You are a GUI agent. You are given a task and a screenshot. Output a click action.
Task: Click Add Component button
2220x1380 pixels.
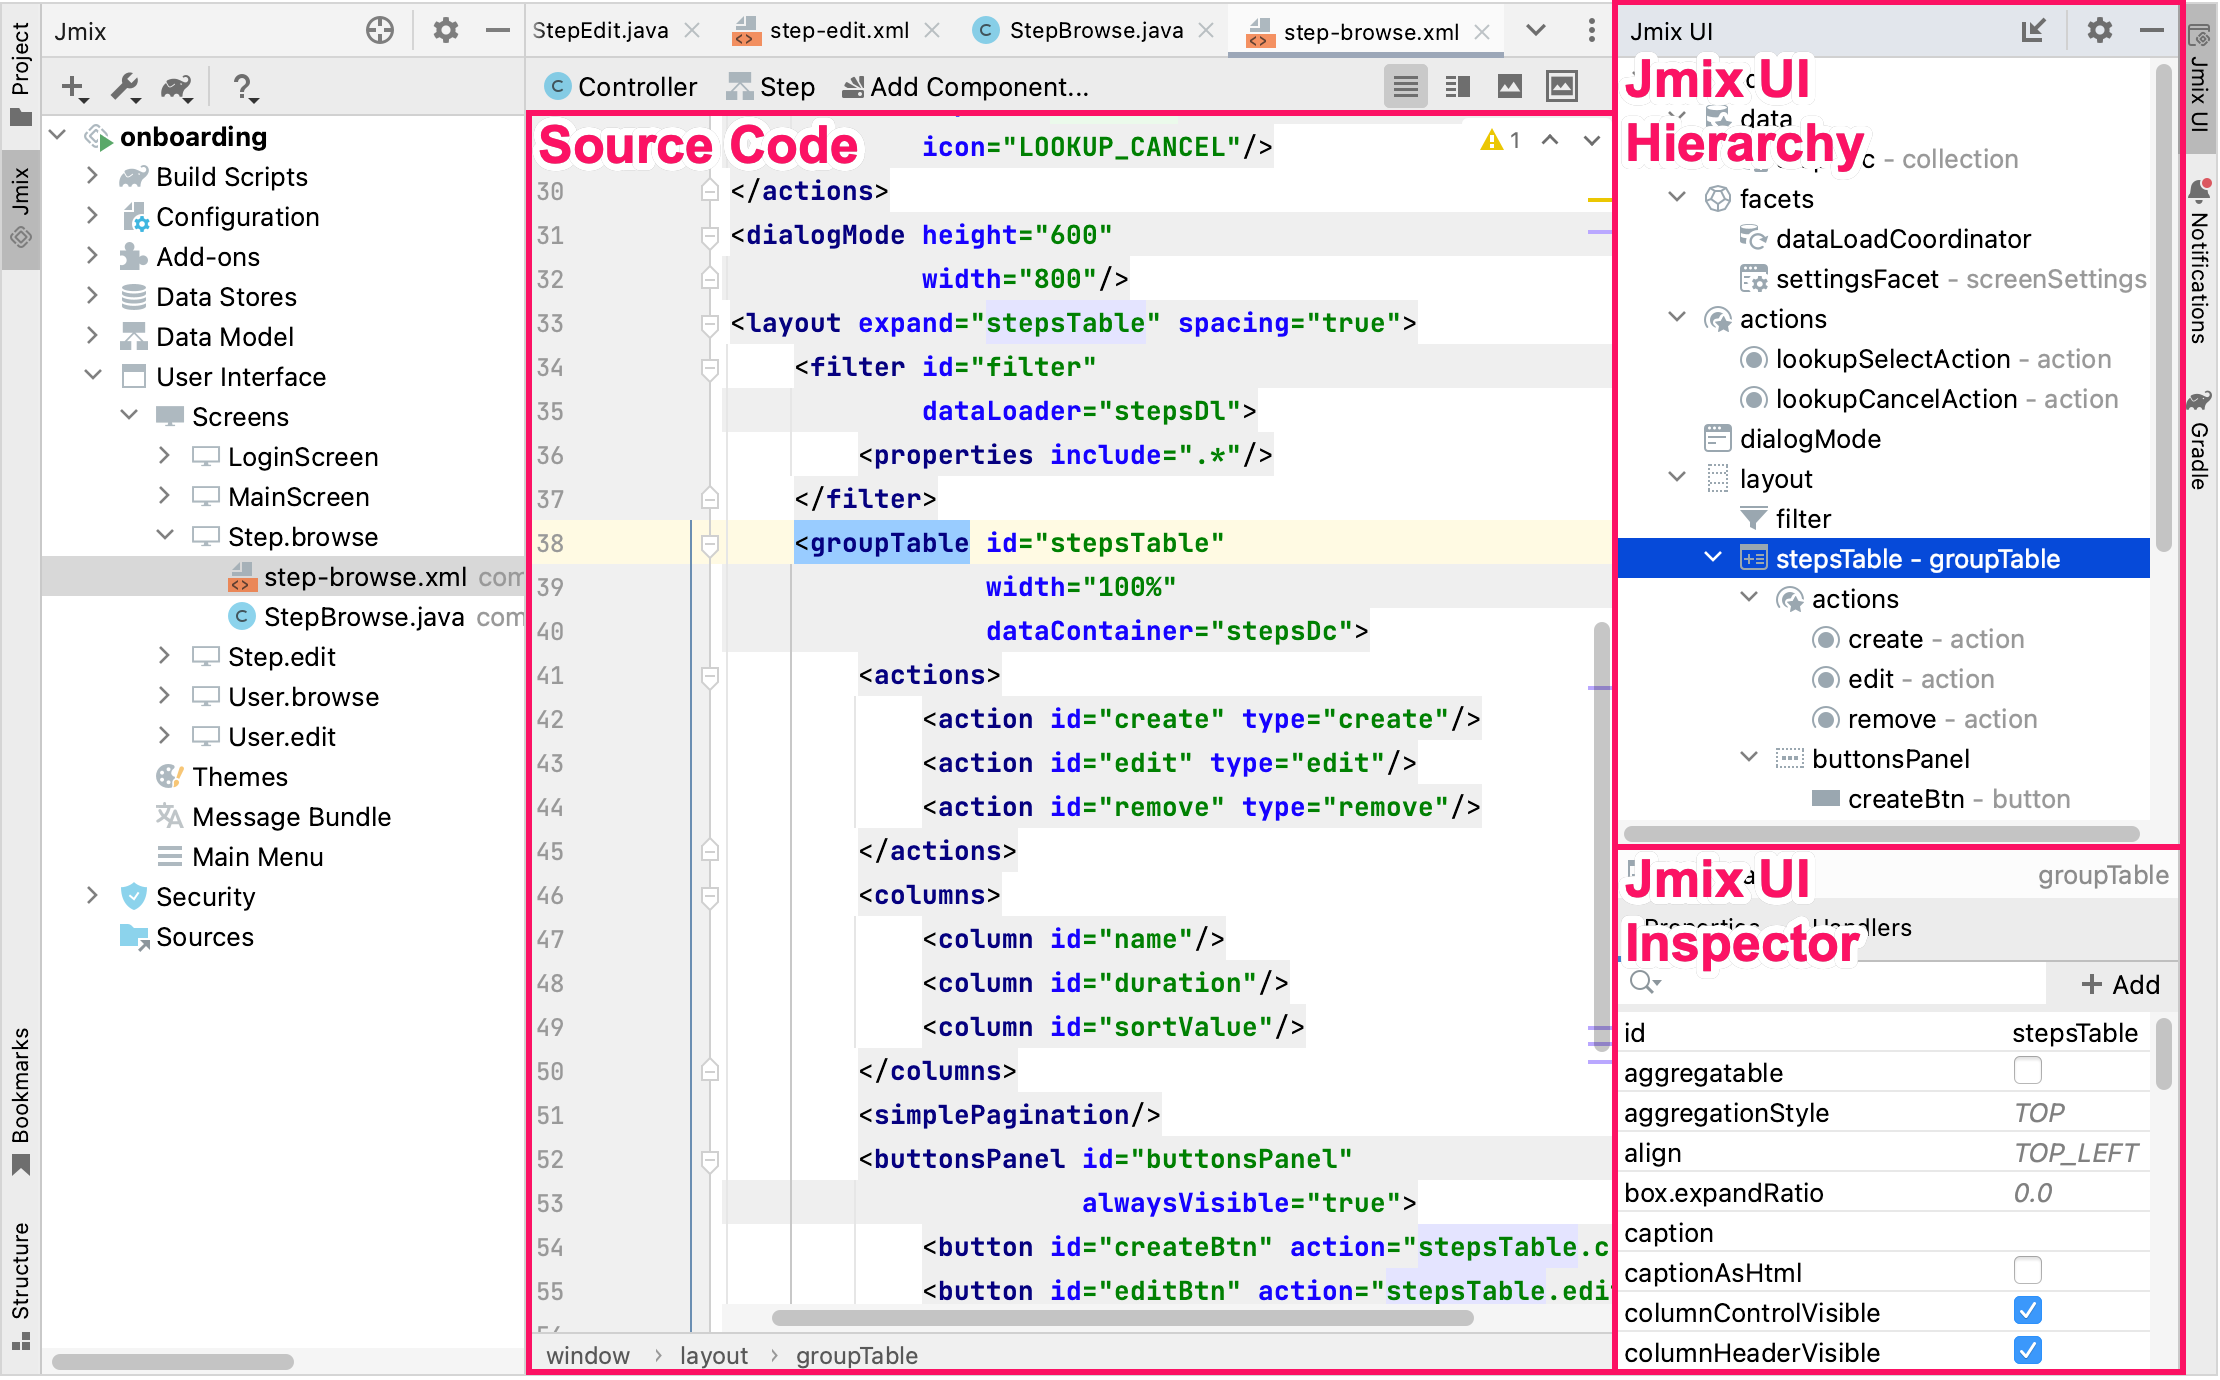[x=966, y=87]
